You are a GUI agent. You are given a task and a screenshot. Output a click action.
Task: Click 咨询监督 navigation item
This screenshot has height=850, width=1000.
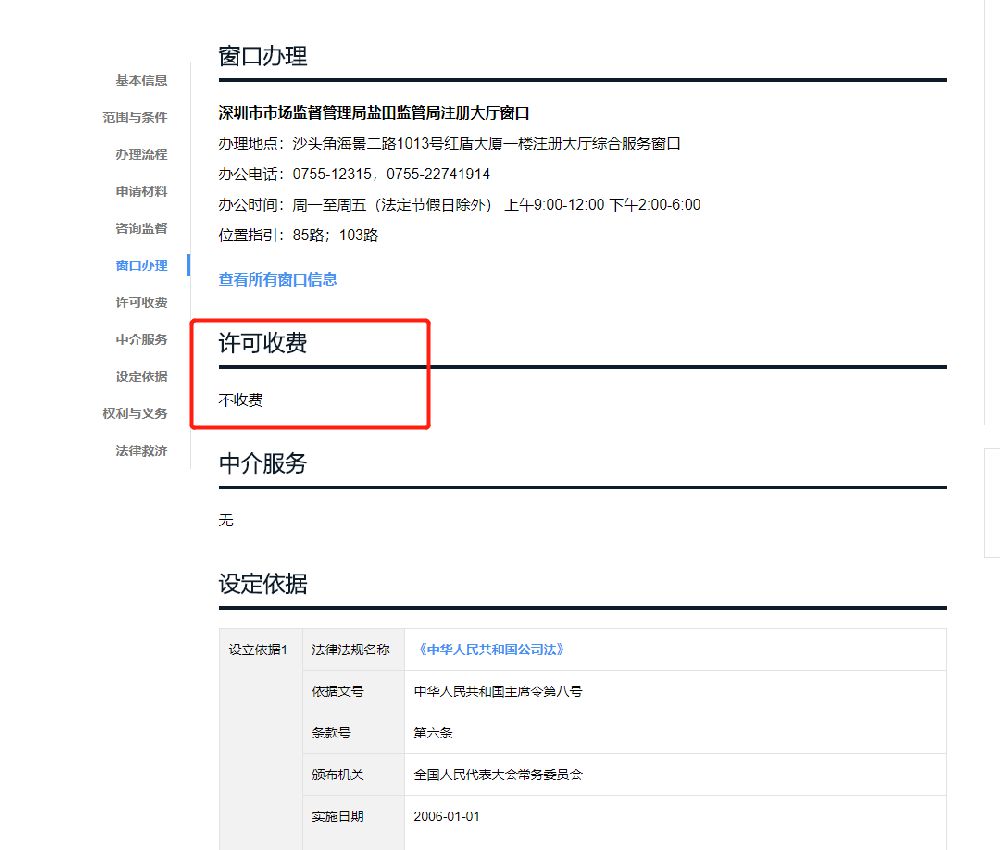[x=141, y=229]
